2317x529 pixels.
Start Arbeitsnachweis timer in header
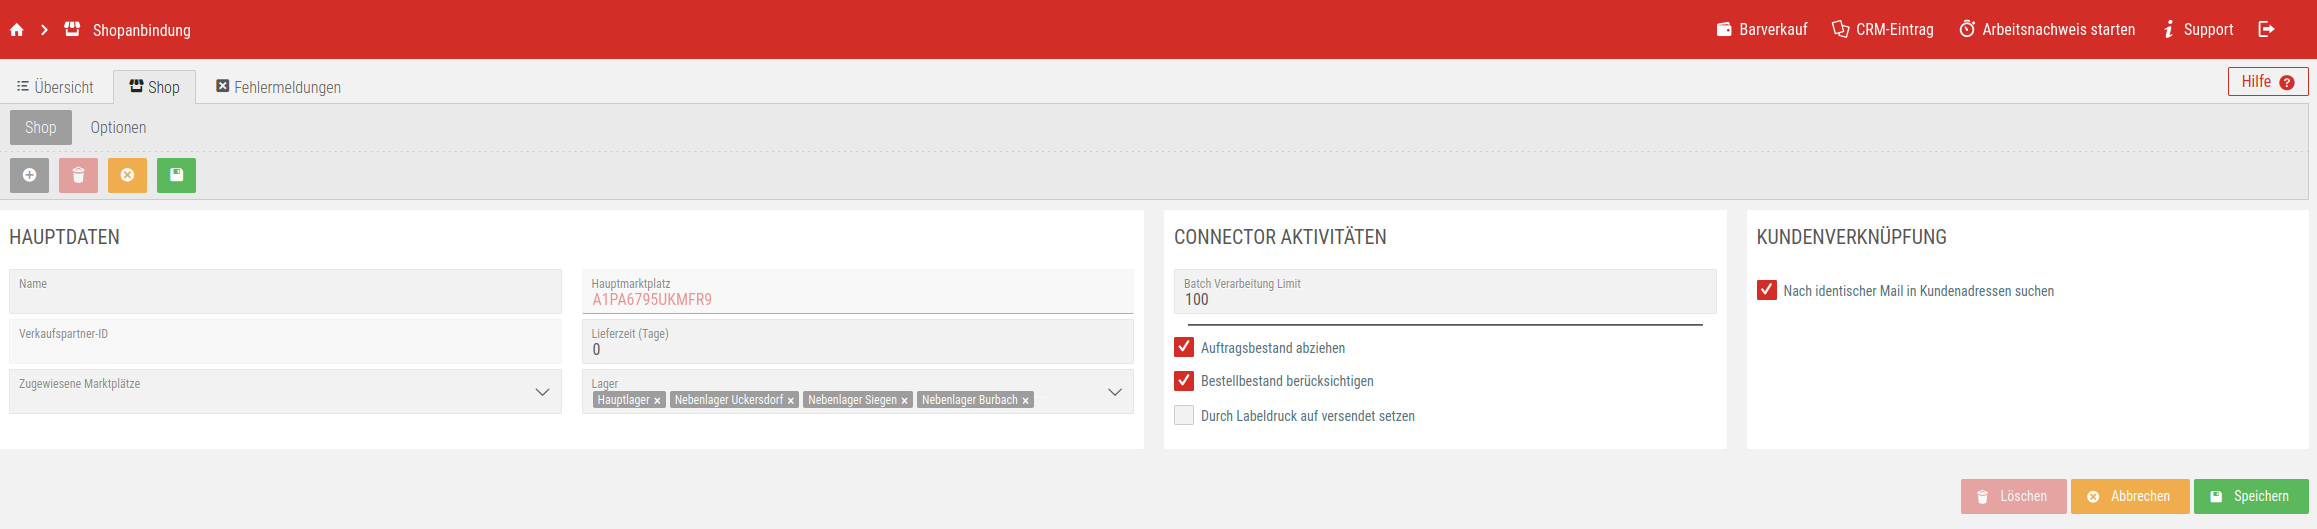(x=2047, y=30)
